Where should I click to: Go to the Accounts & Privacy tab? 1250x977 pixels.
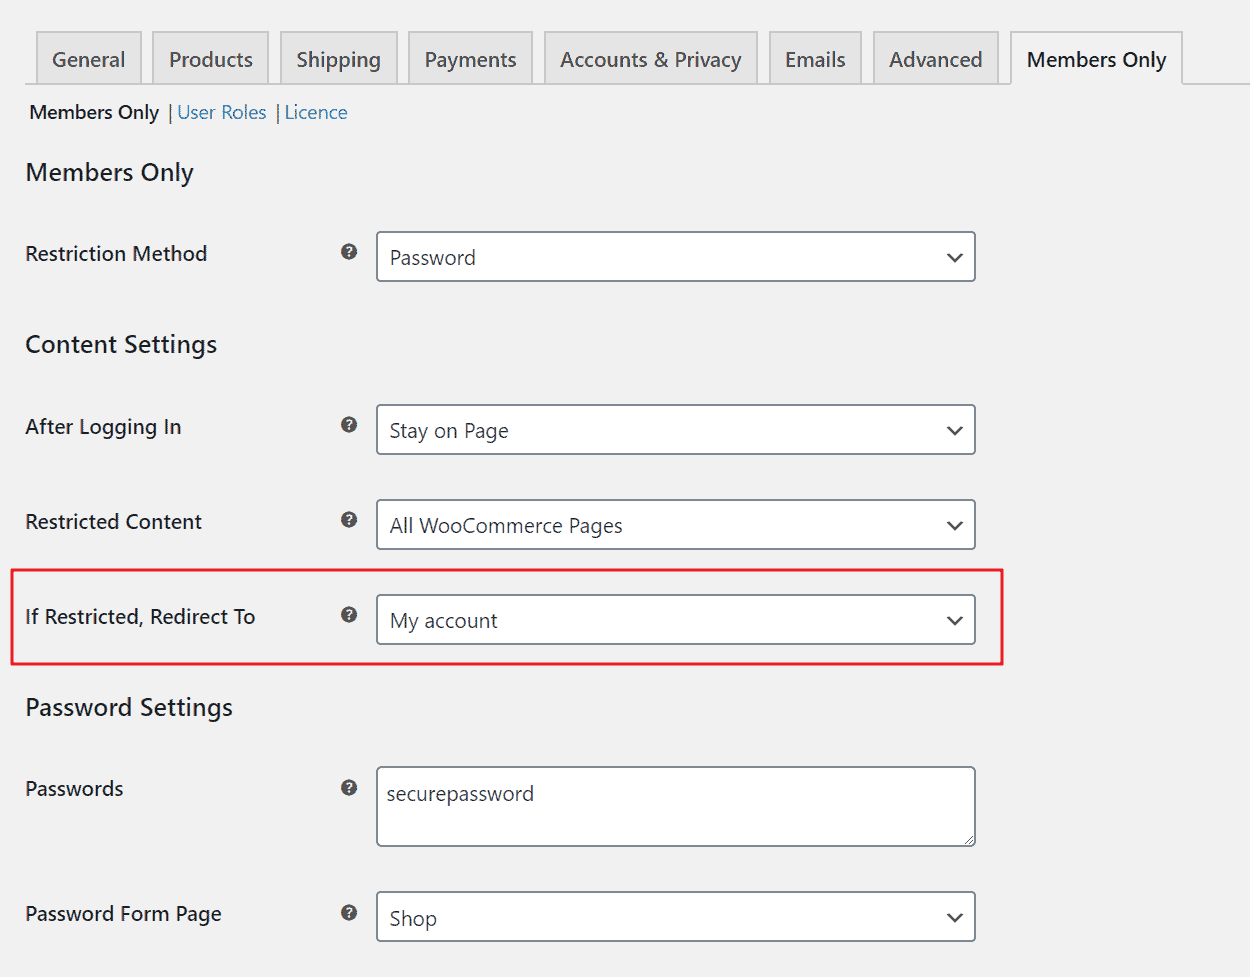pos(651,59)
